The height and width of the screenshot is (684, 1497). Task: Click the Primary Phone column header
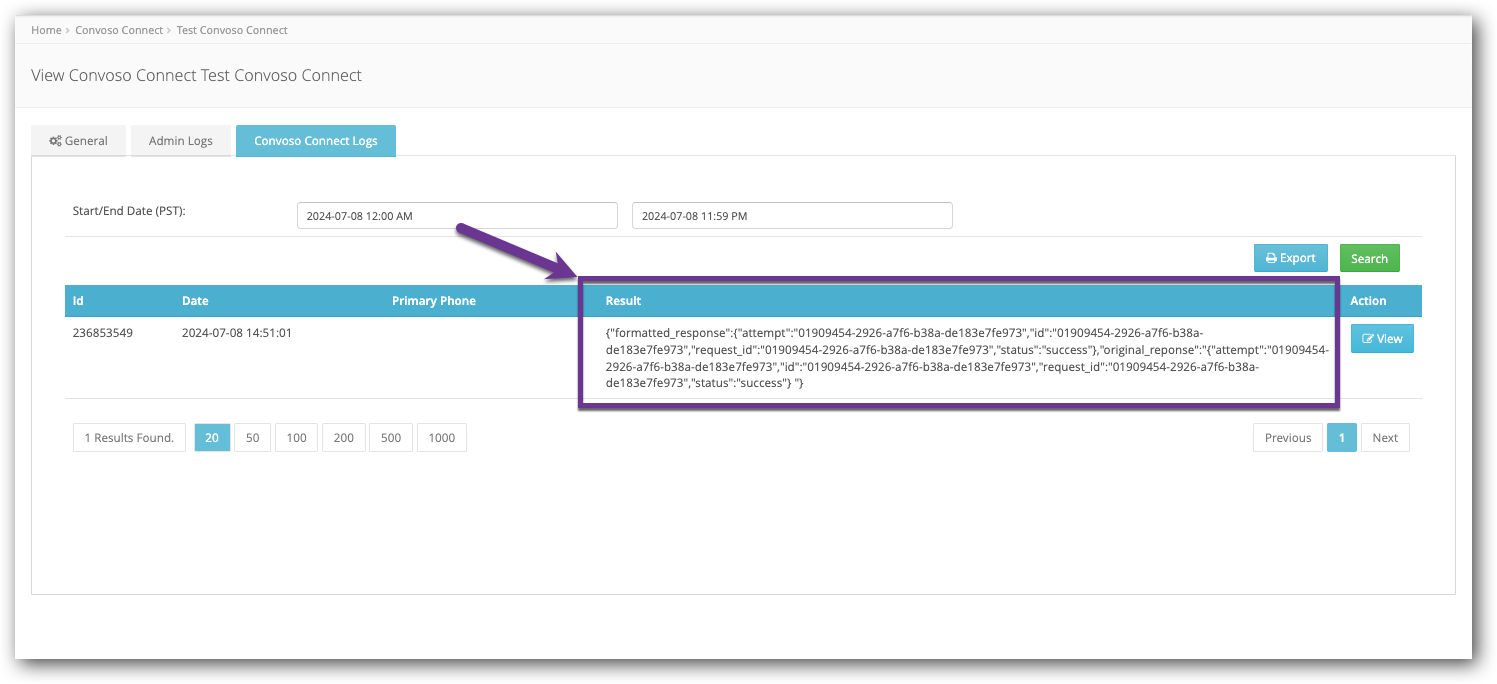pos(434,301)
